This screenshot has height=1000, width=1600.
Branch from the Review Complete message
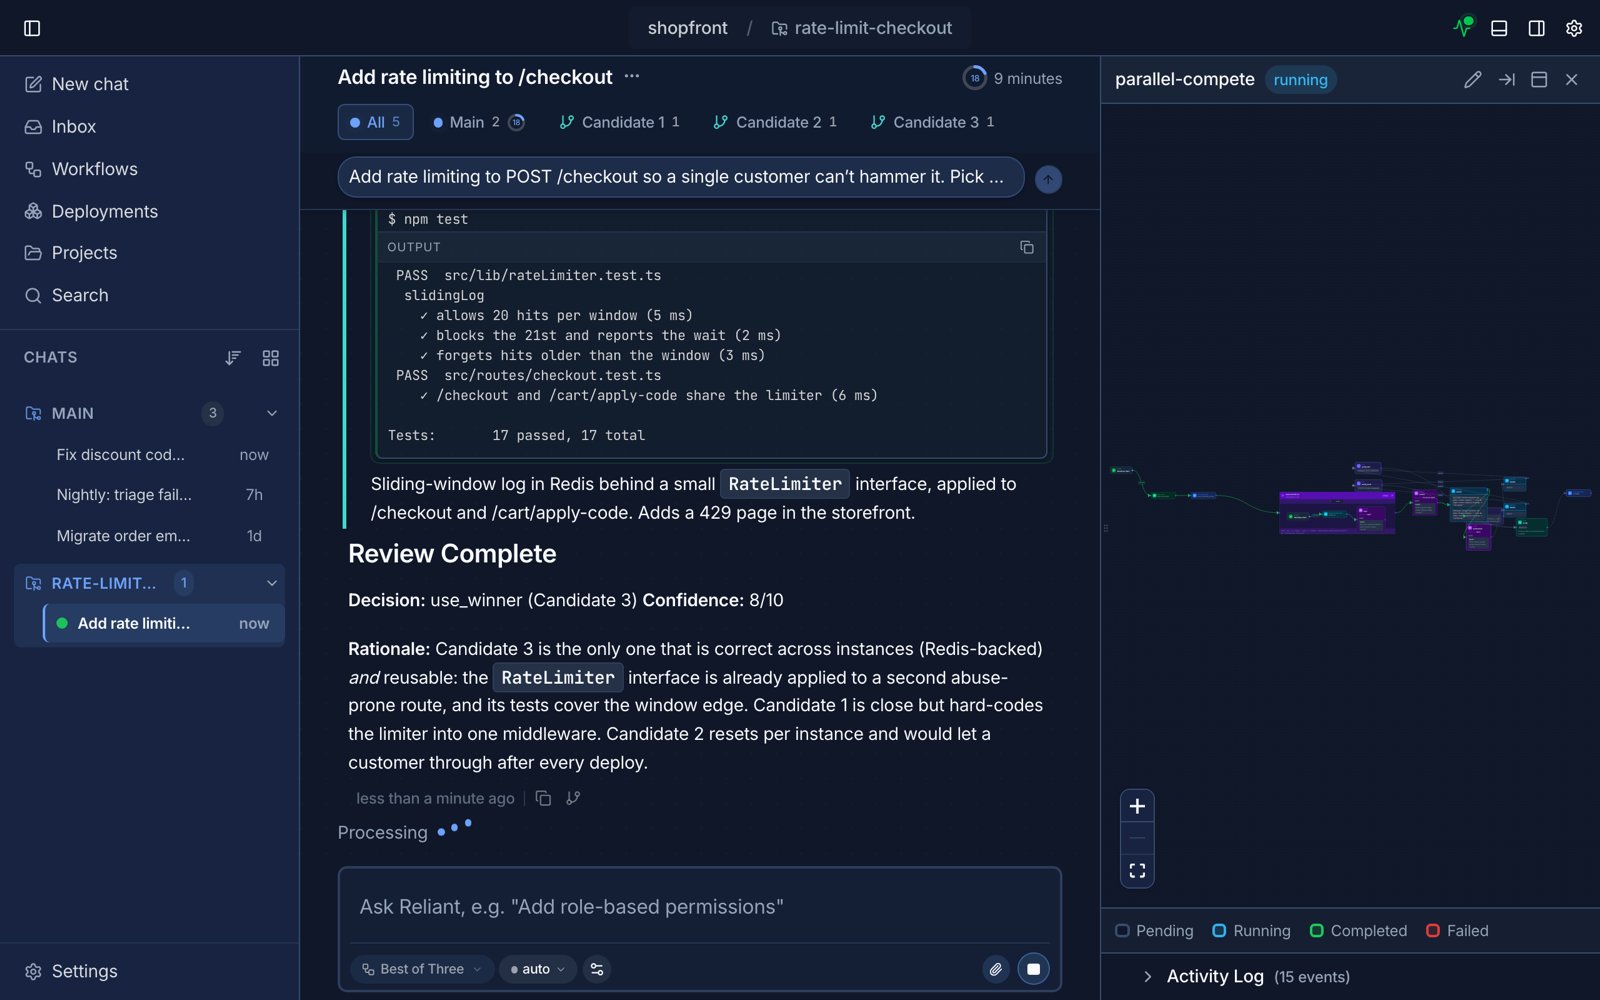pos(573,798)
